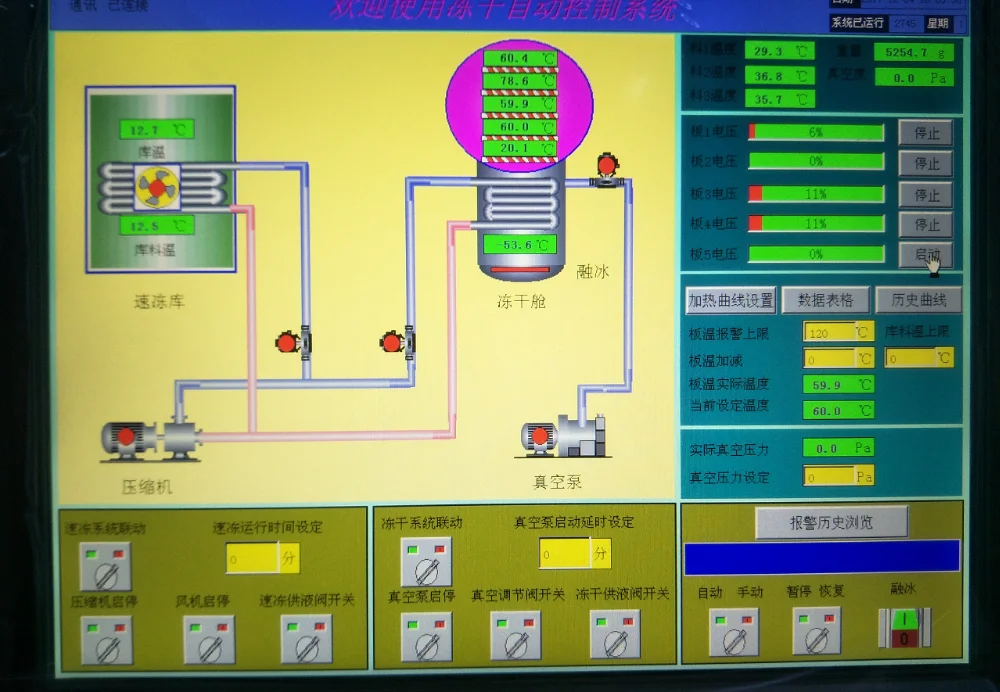Click the 板5电压 0% bar
The image size is (1000, 692).
click(x=816, y=254)
